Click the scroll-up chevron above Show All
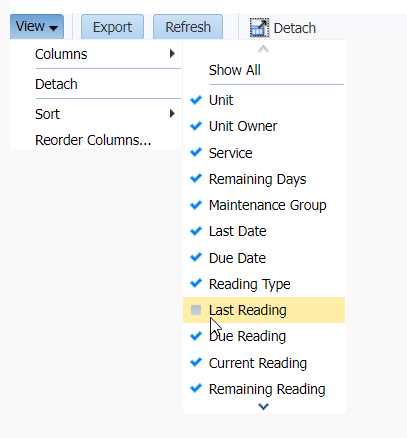407x438 pixels. 263,49
